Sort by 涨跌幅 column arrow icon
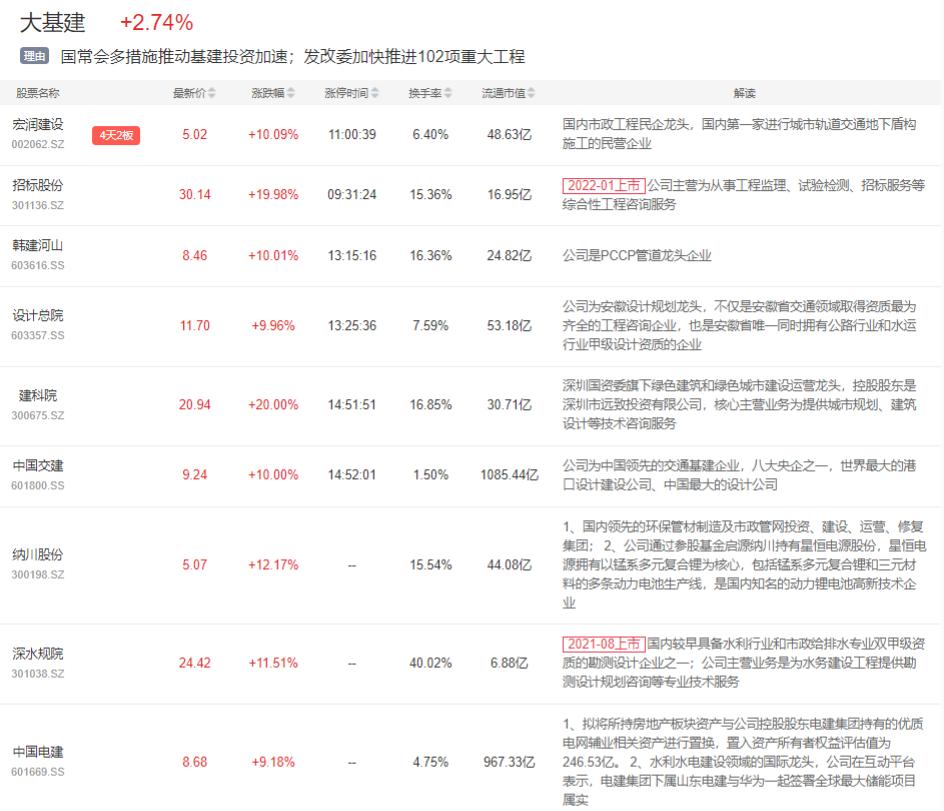The width and height of the screenshot is (944, 811). pos(291,93)
